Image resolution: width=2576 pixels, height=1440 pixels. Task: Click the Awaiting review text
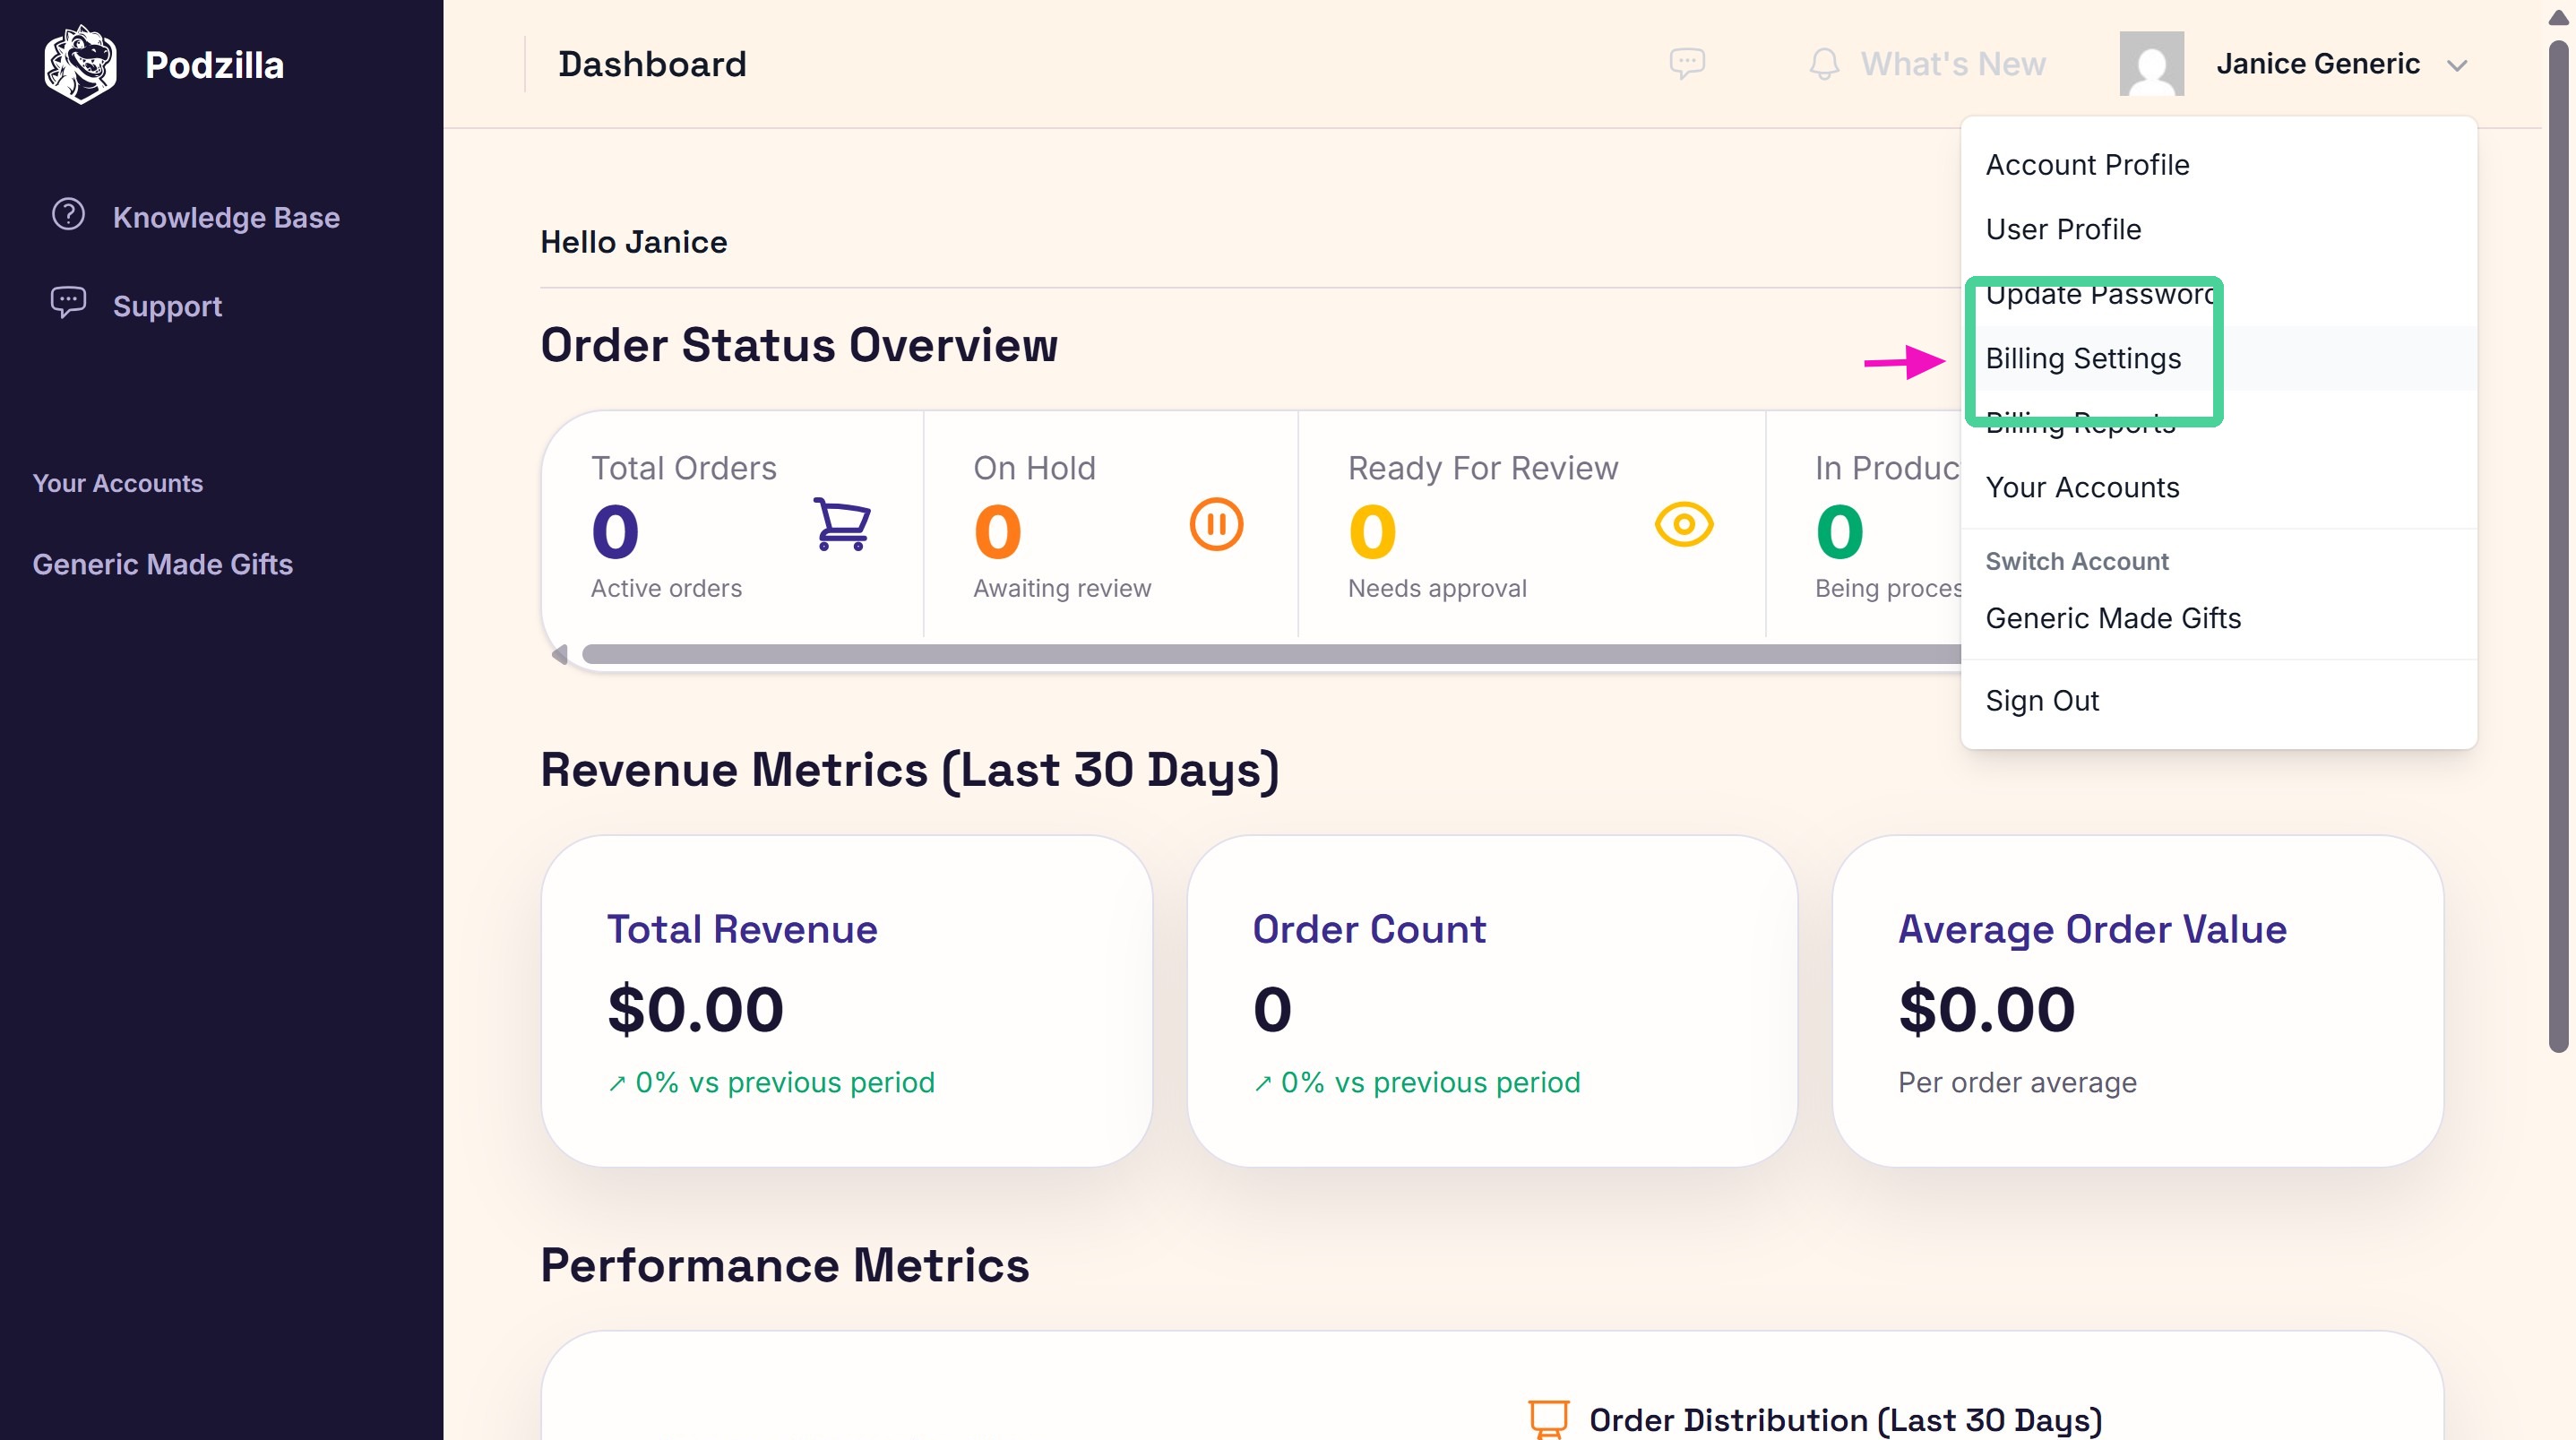[1062, 588]
